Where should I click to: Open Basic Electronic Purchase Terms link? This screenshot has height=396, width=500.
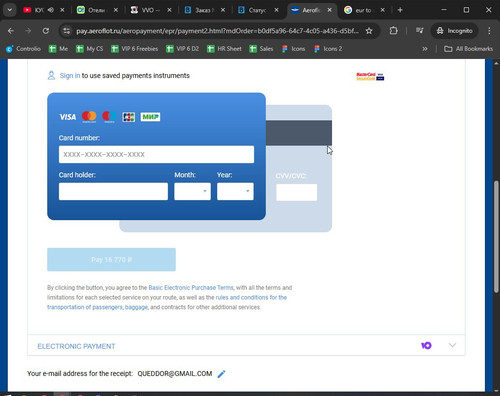[191, 287]
